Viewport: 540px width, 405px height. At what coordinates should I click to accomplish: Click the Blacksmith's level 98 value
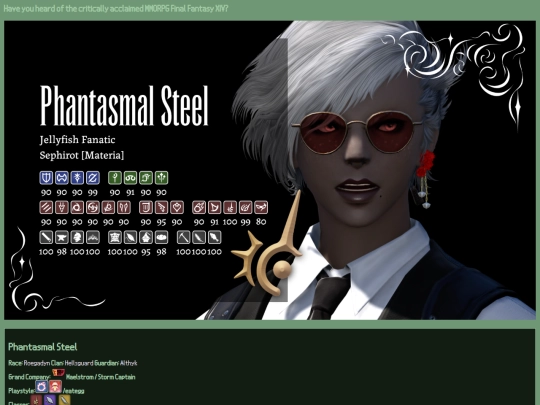tap(62, 252)
